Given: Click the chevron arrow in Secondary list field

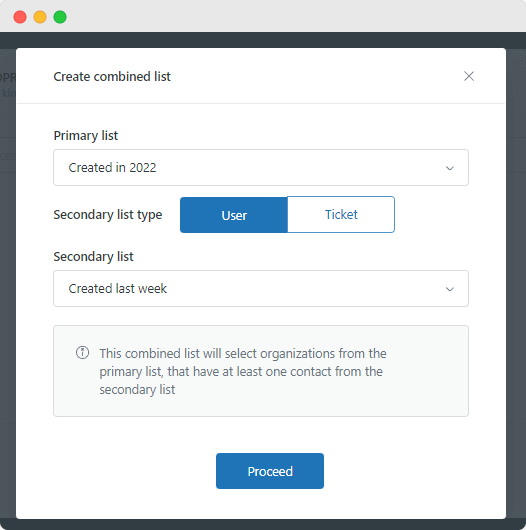Looking at the screenshot, I should tap(449, 289).
